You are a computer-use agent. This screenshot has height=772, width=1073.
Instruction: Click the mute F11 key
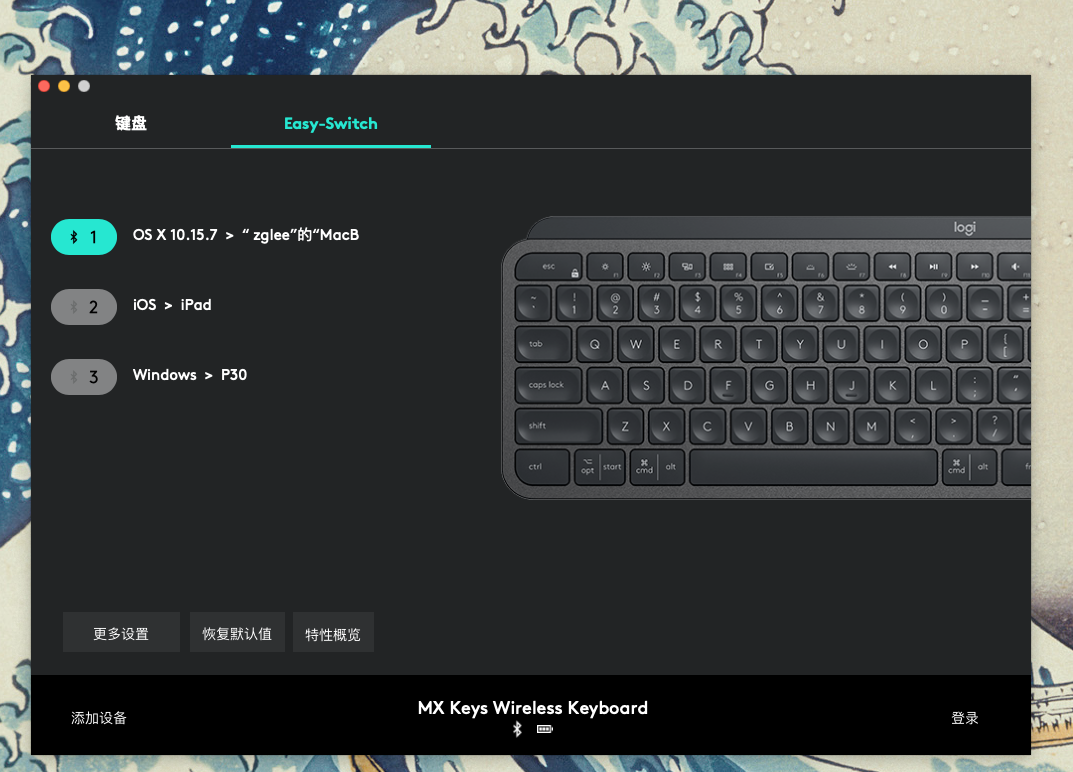coord(1014,266)
